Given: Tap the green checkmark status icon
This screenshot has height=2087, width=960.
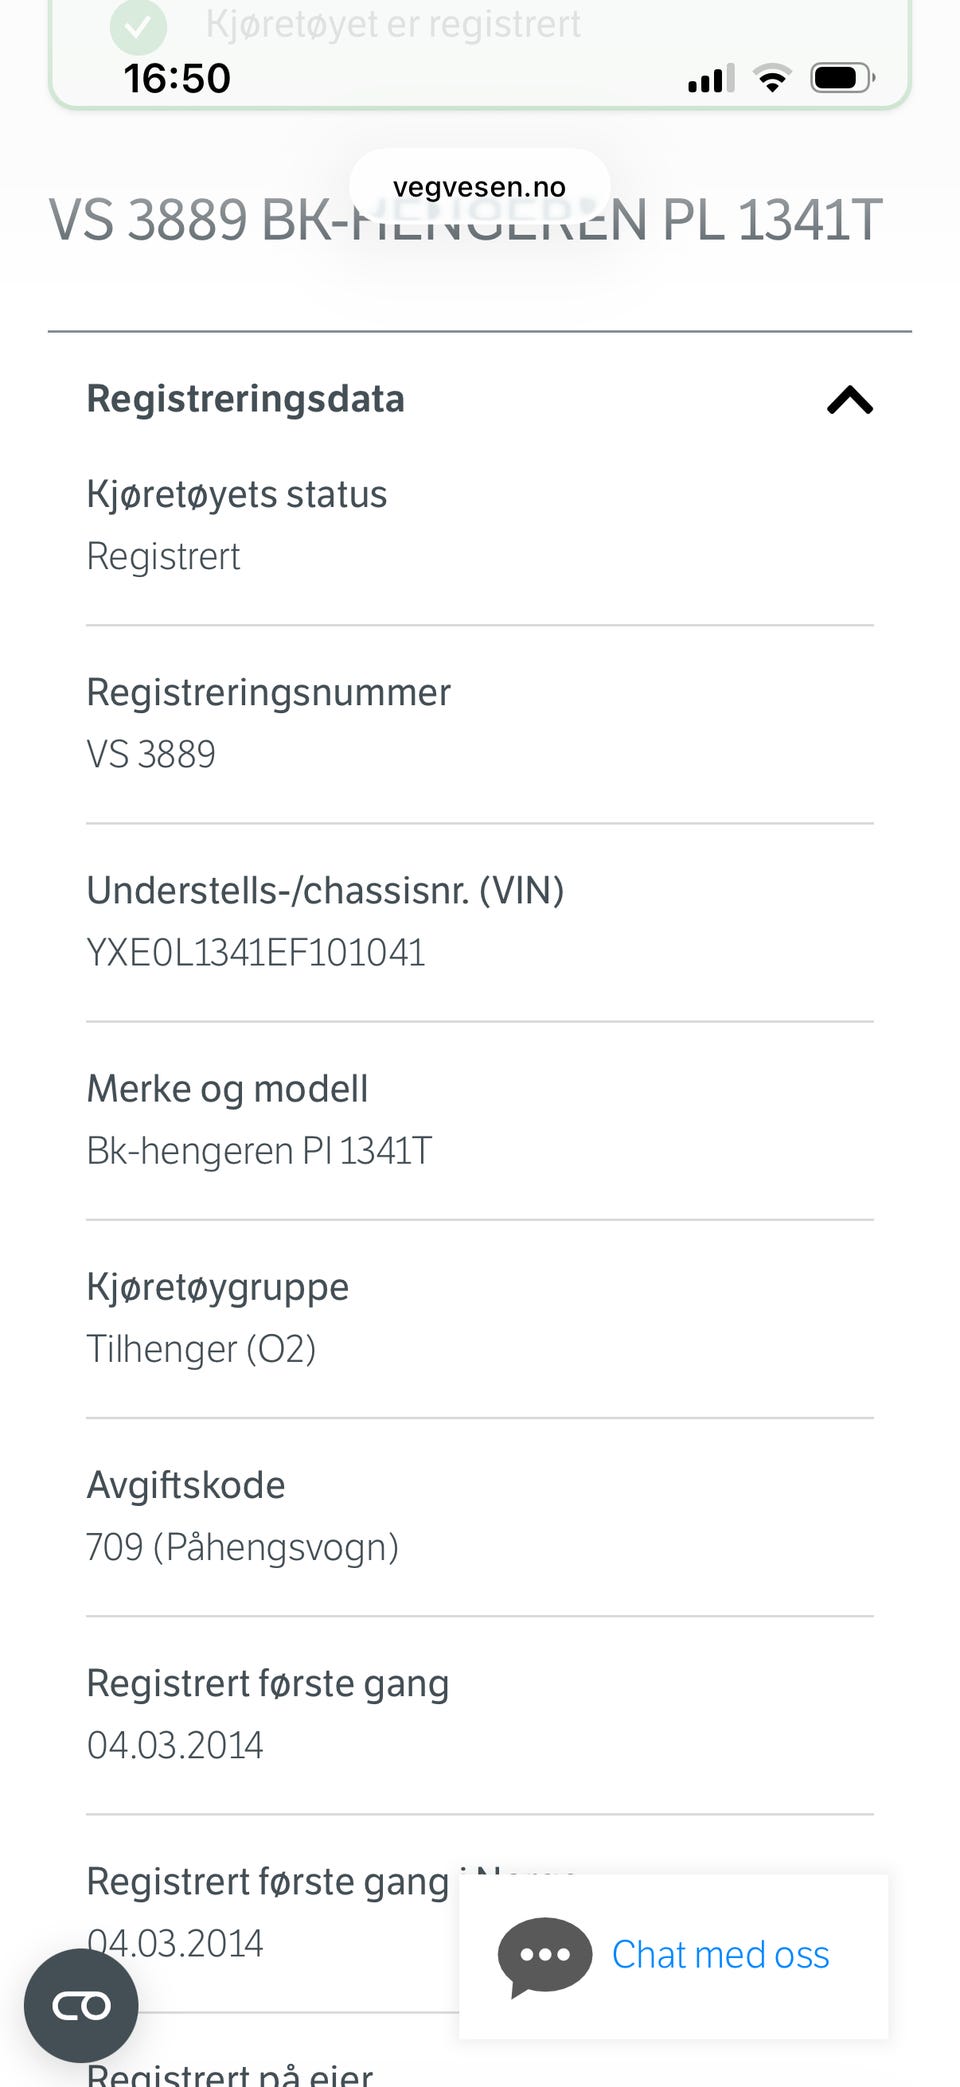Looking at the screenshot, I should click(x=138, y=27).
